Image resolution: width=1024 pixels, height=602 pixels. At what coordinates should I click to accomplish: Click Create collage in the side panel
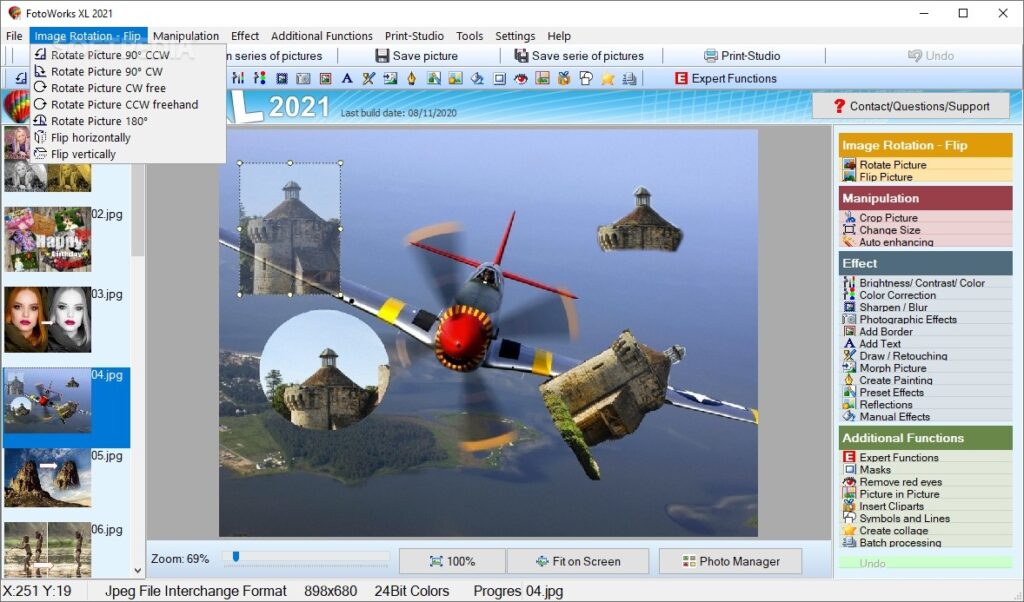(893, 530)
